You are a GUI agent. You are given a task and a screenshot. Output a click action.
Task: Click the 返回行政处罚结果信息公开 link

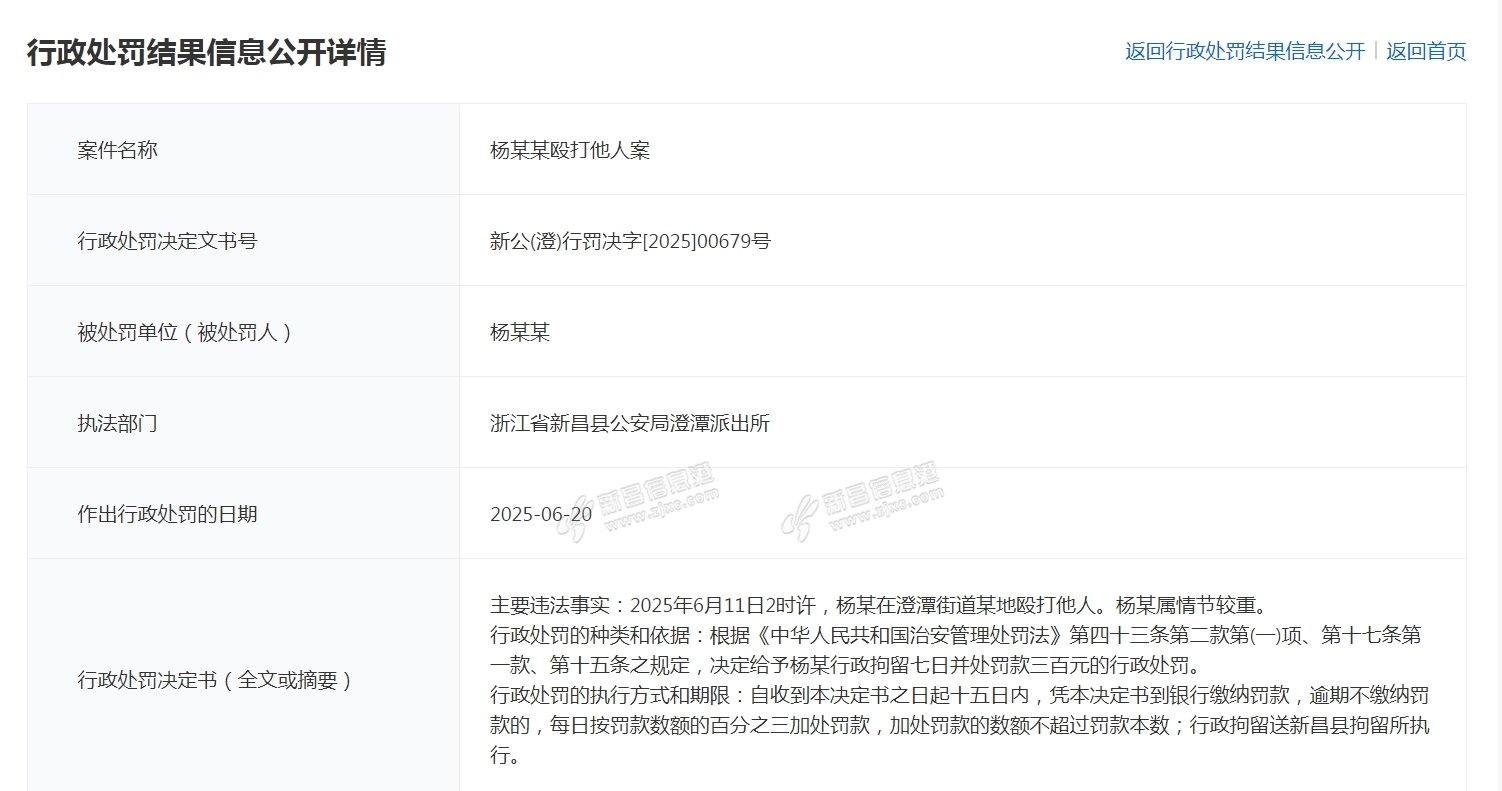(1244, 52)
